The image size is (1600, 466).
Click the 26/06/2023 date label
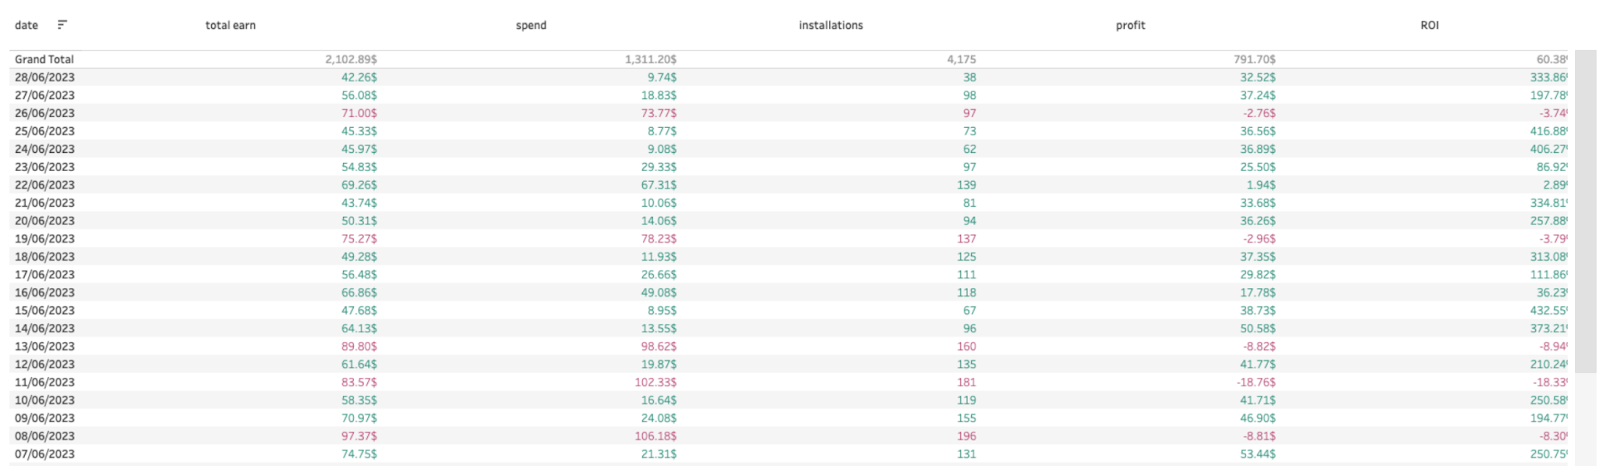[x=44, y=113]
